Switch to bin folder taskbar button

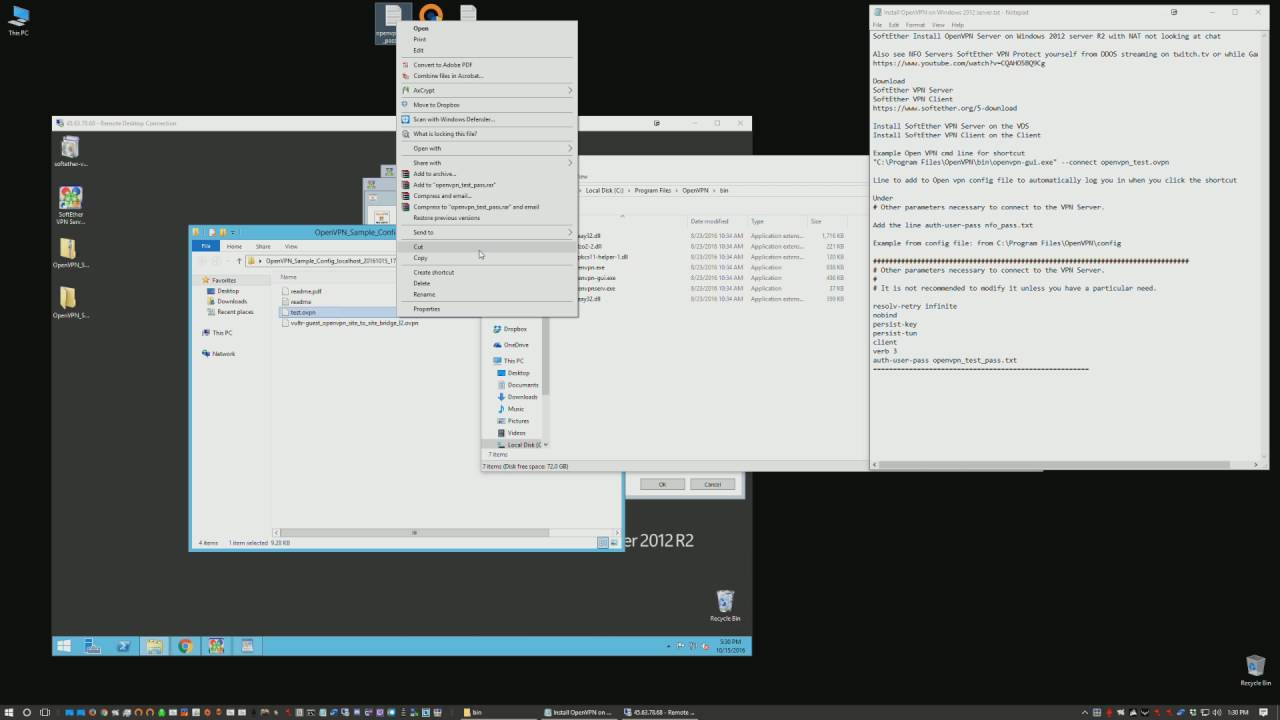500,712
